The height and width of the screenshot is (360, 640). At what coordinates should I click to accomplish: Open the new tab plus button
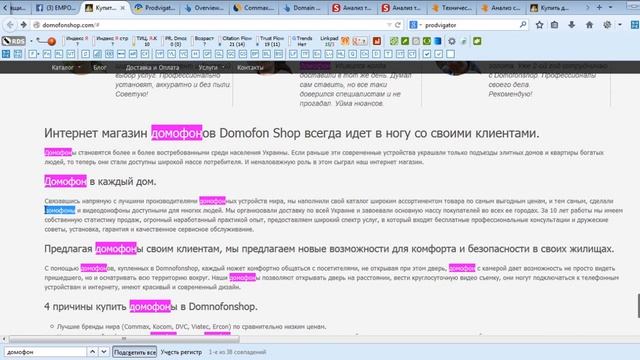599,7
